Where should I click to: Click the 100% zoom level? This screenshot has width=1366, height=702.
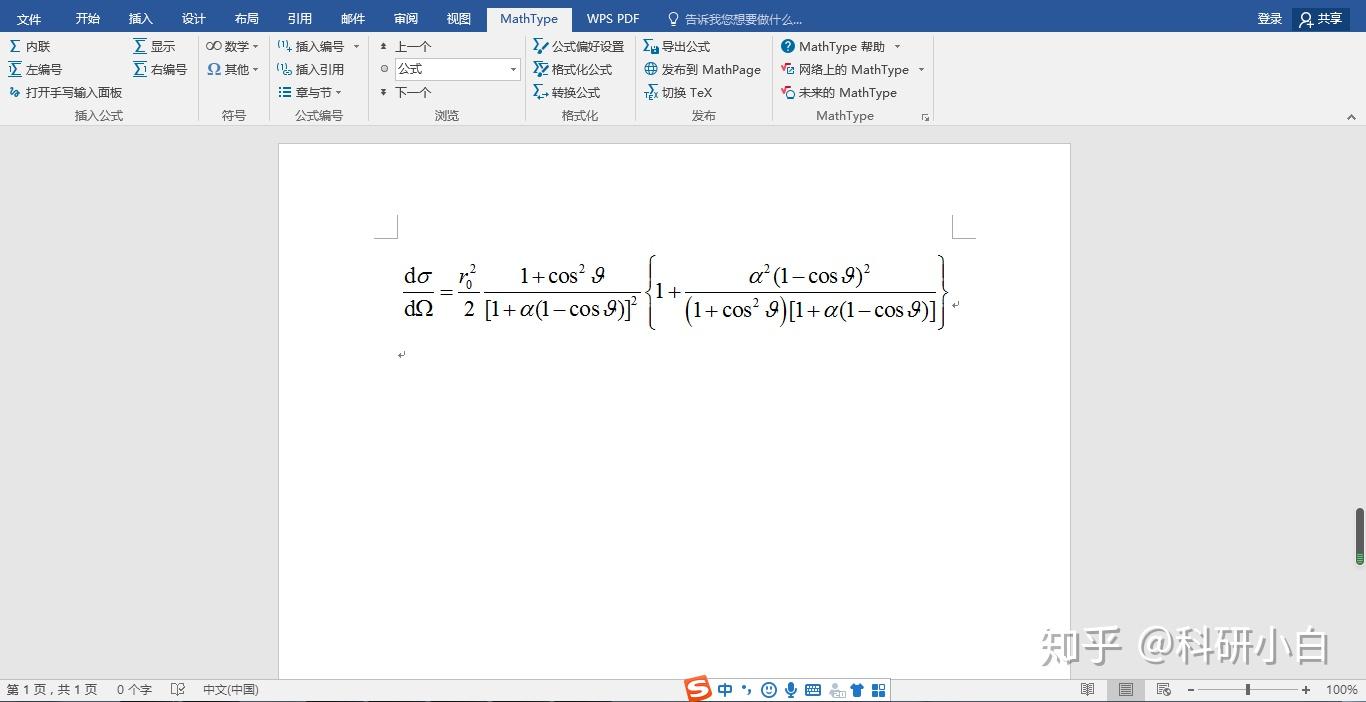[x=1341, y=689]
